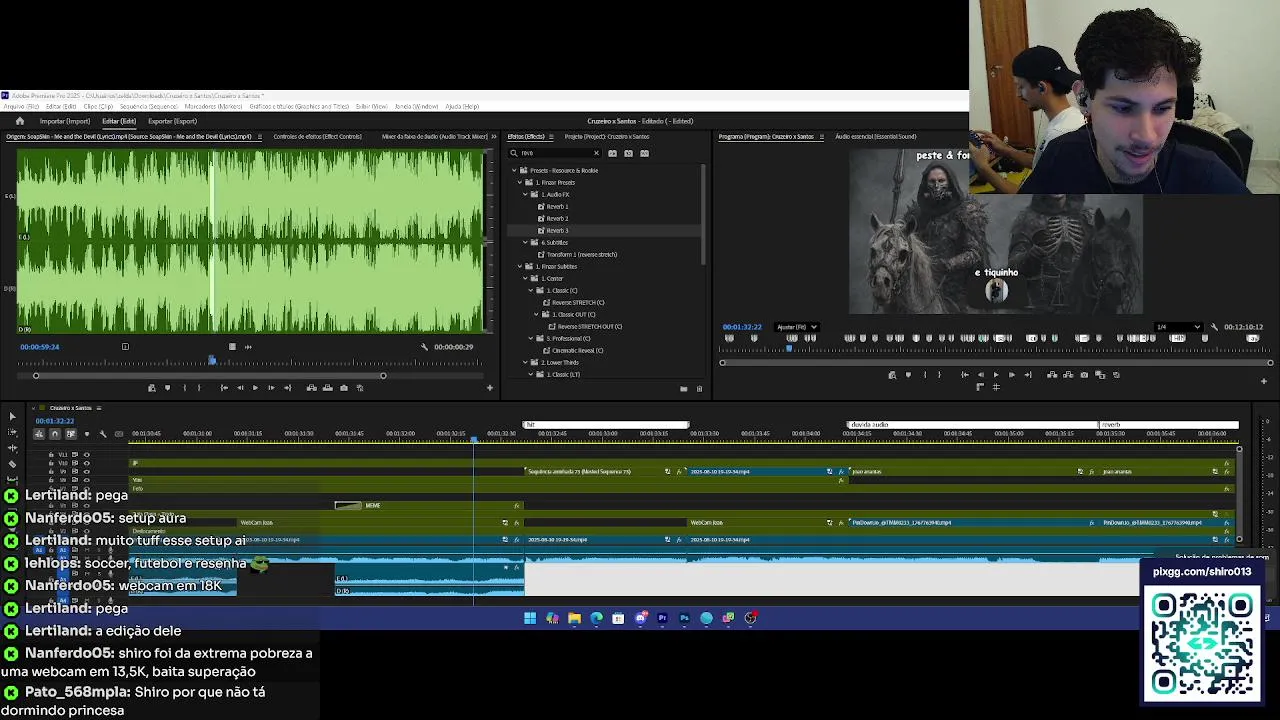This screenshot has width=1280, height=720.
Task: Switch to Controles de efeitos tab
Action: coord(317,136)
